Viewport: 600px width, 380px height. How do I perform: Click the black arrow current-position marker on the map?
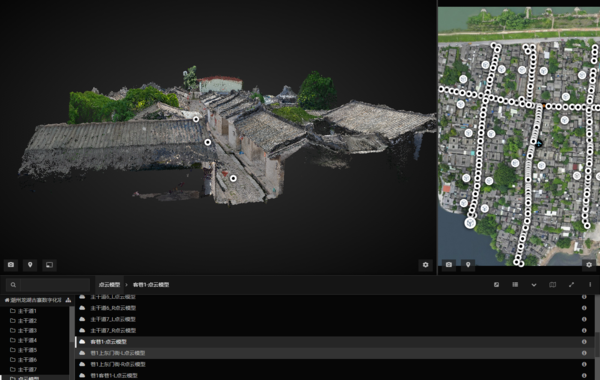539,144
